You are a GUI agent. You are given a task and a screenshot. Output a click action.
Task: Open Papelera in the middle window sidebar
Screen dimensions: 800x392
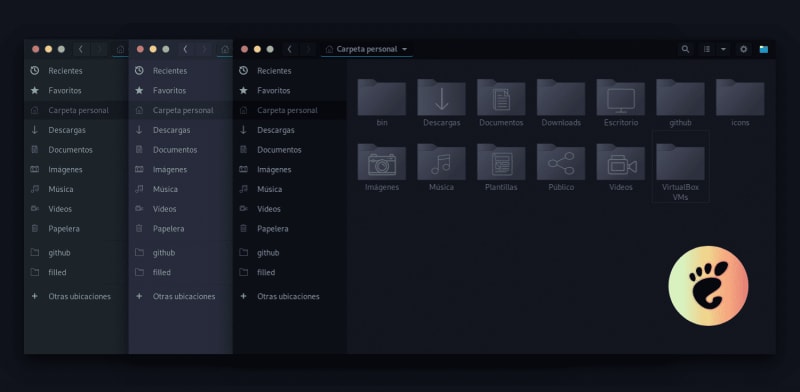click(x=181, y=229)
